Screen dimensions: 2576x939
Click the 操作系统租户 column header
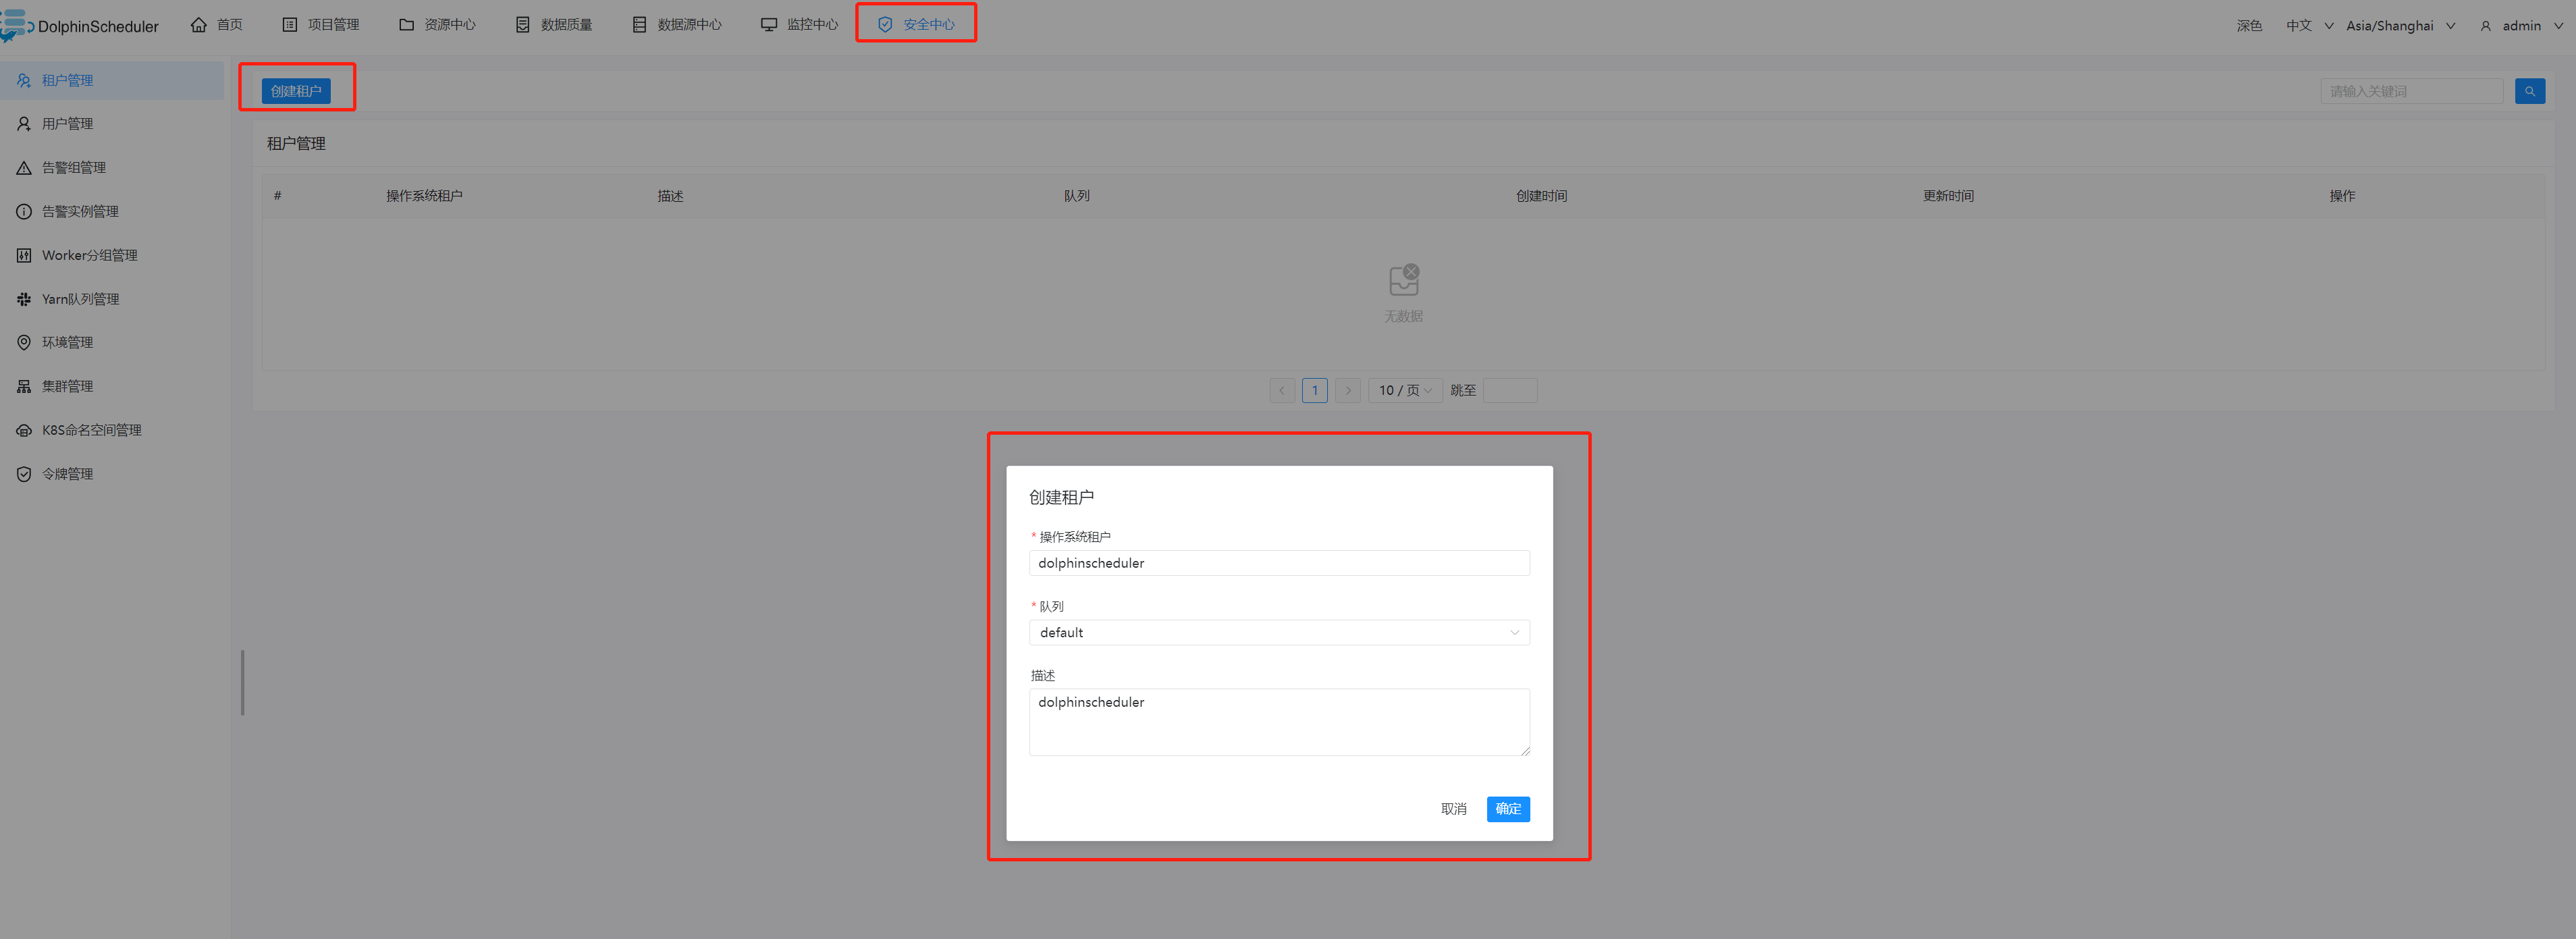pos(424,196)
